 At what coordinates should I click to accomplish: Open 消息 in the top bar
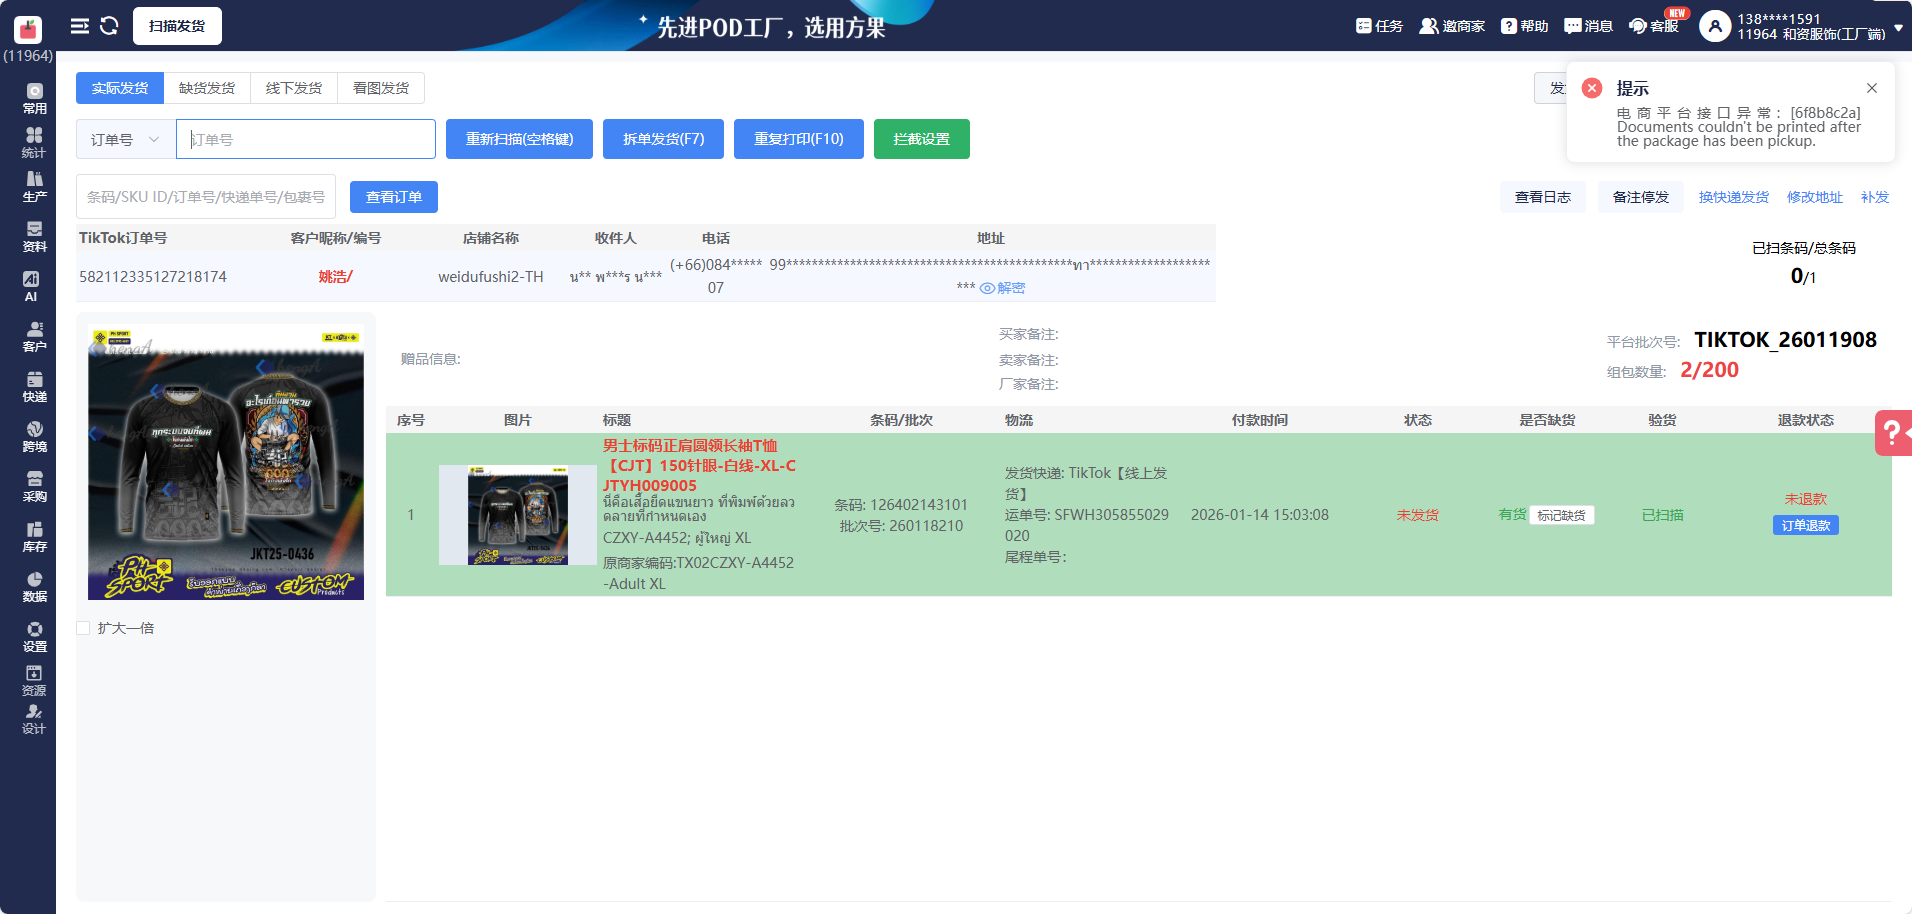1588,26
